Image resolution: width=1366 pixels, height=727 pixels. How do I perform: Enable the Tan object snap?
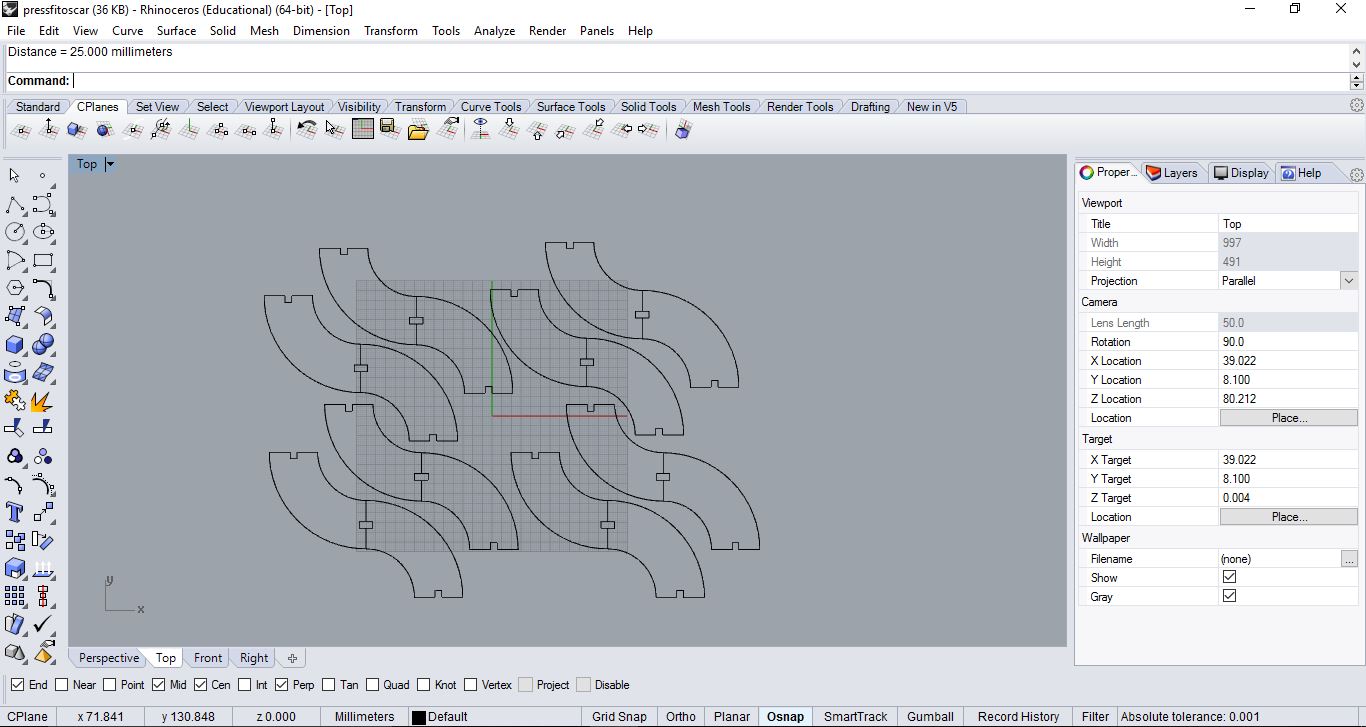click(x=329, y=685)
